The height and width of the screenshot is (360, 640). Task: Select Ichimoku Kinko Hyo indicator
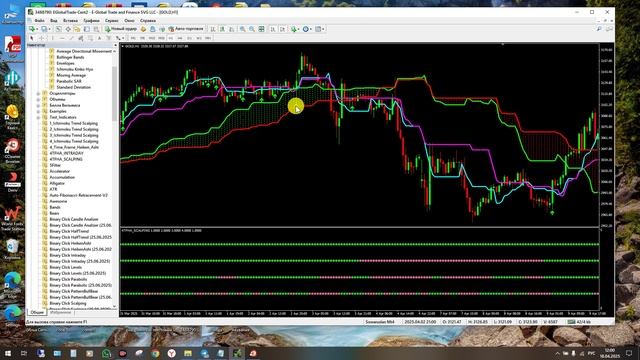point(75,69)
